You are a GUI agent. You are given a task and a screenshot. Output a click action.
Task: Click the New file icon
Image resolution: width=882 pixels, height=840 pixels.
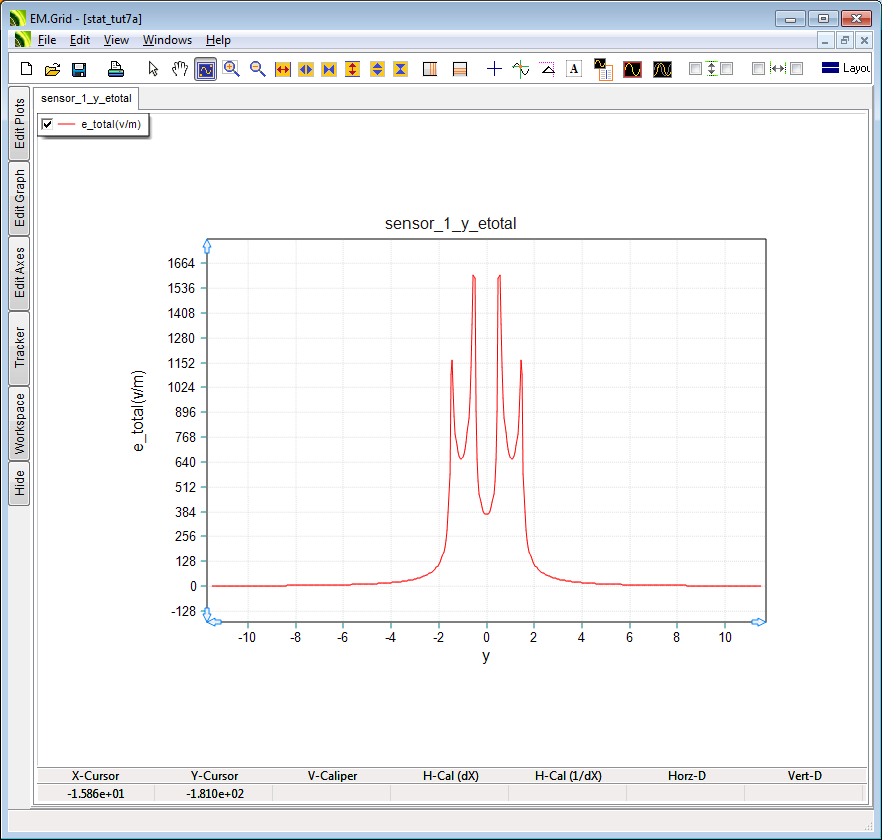[x=27, y=69]
